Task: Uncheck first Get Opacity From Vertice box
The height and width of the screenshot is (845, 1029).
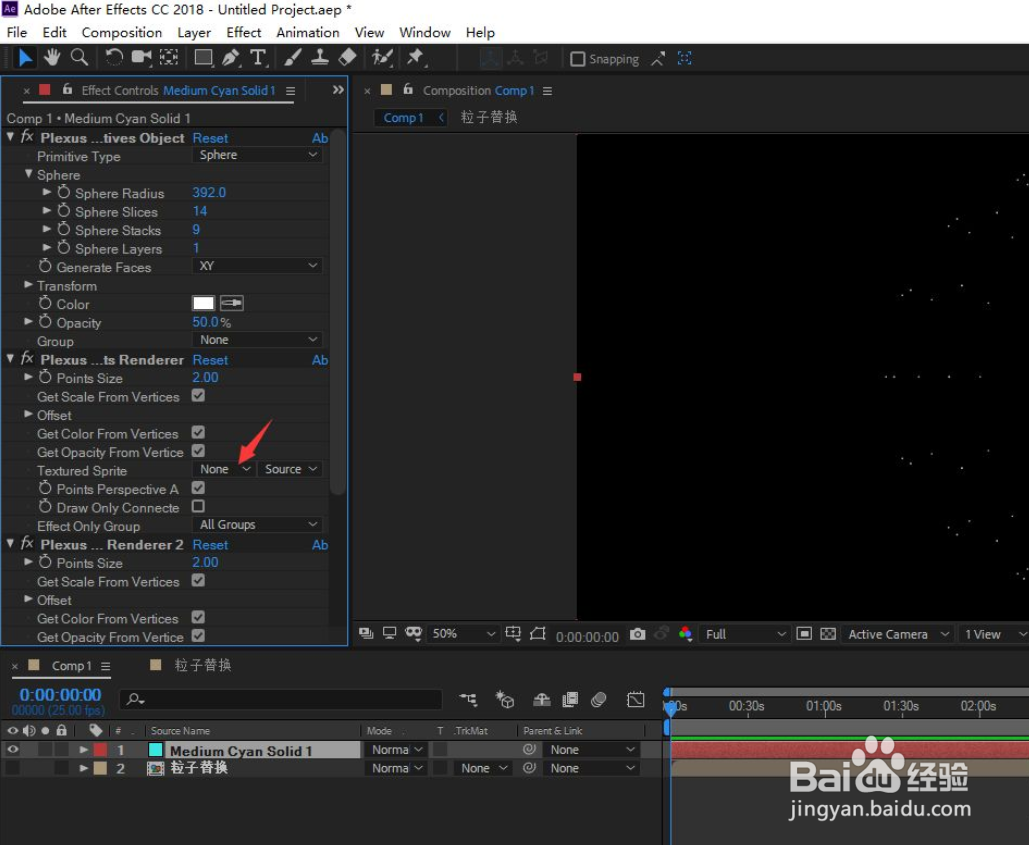Action: (198, 451)
